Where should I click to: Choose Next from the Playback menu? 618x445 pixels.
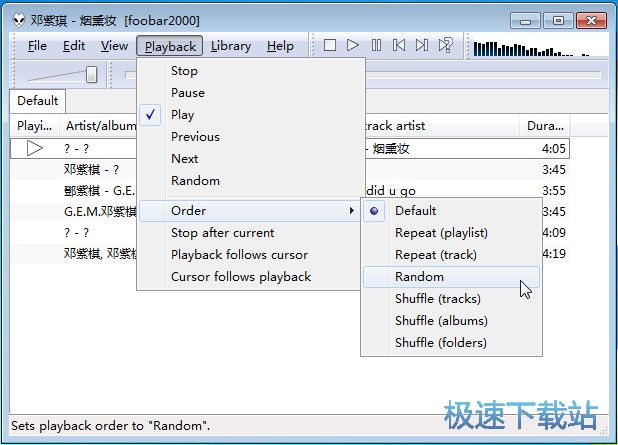pos(250,159)
